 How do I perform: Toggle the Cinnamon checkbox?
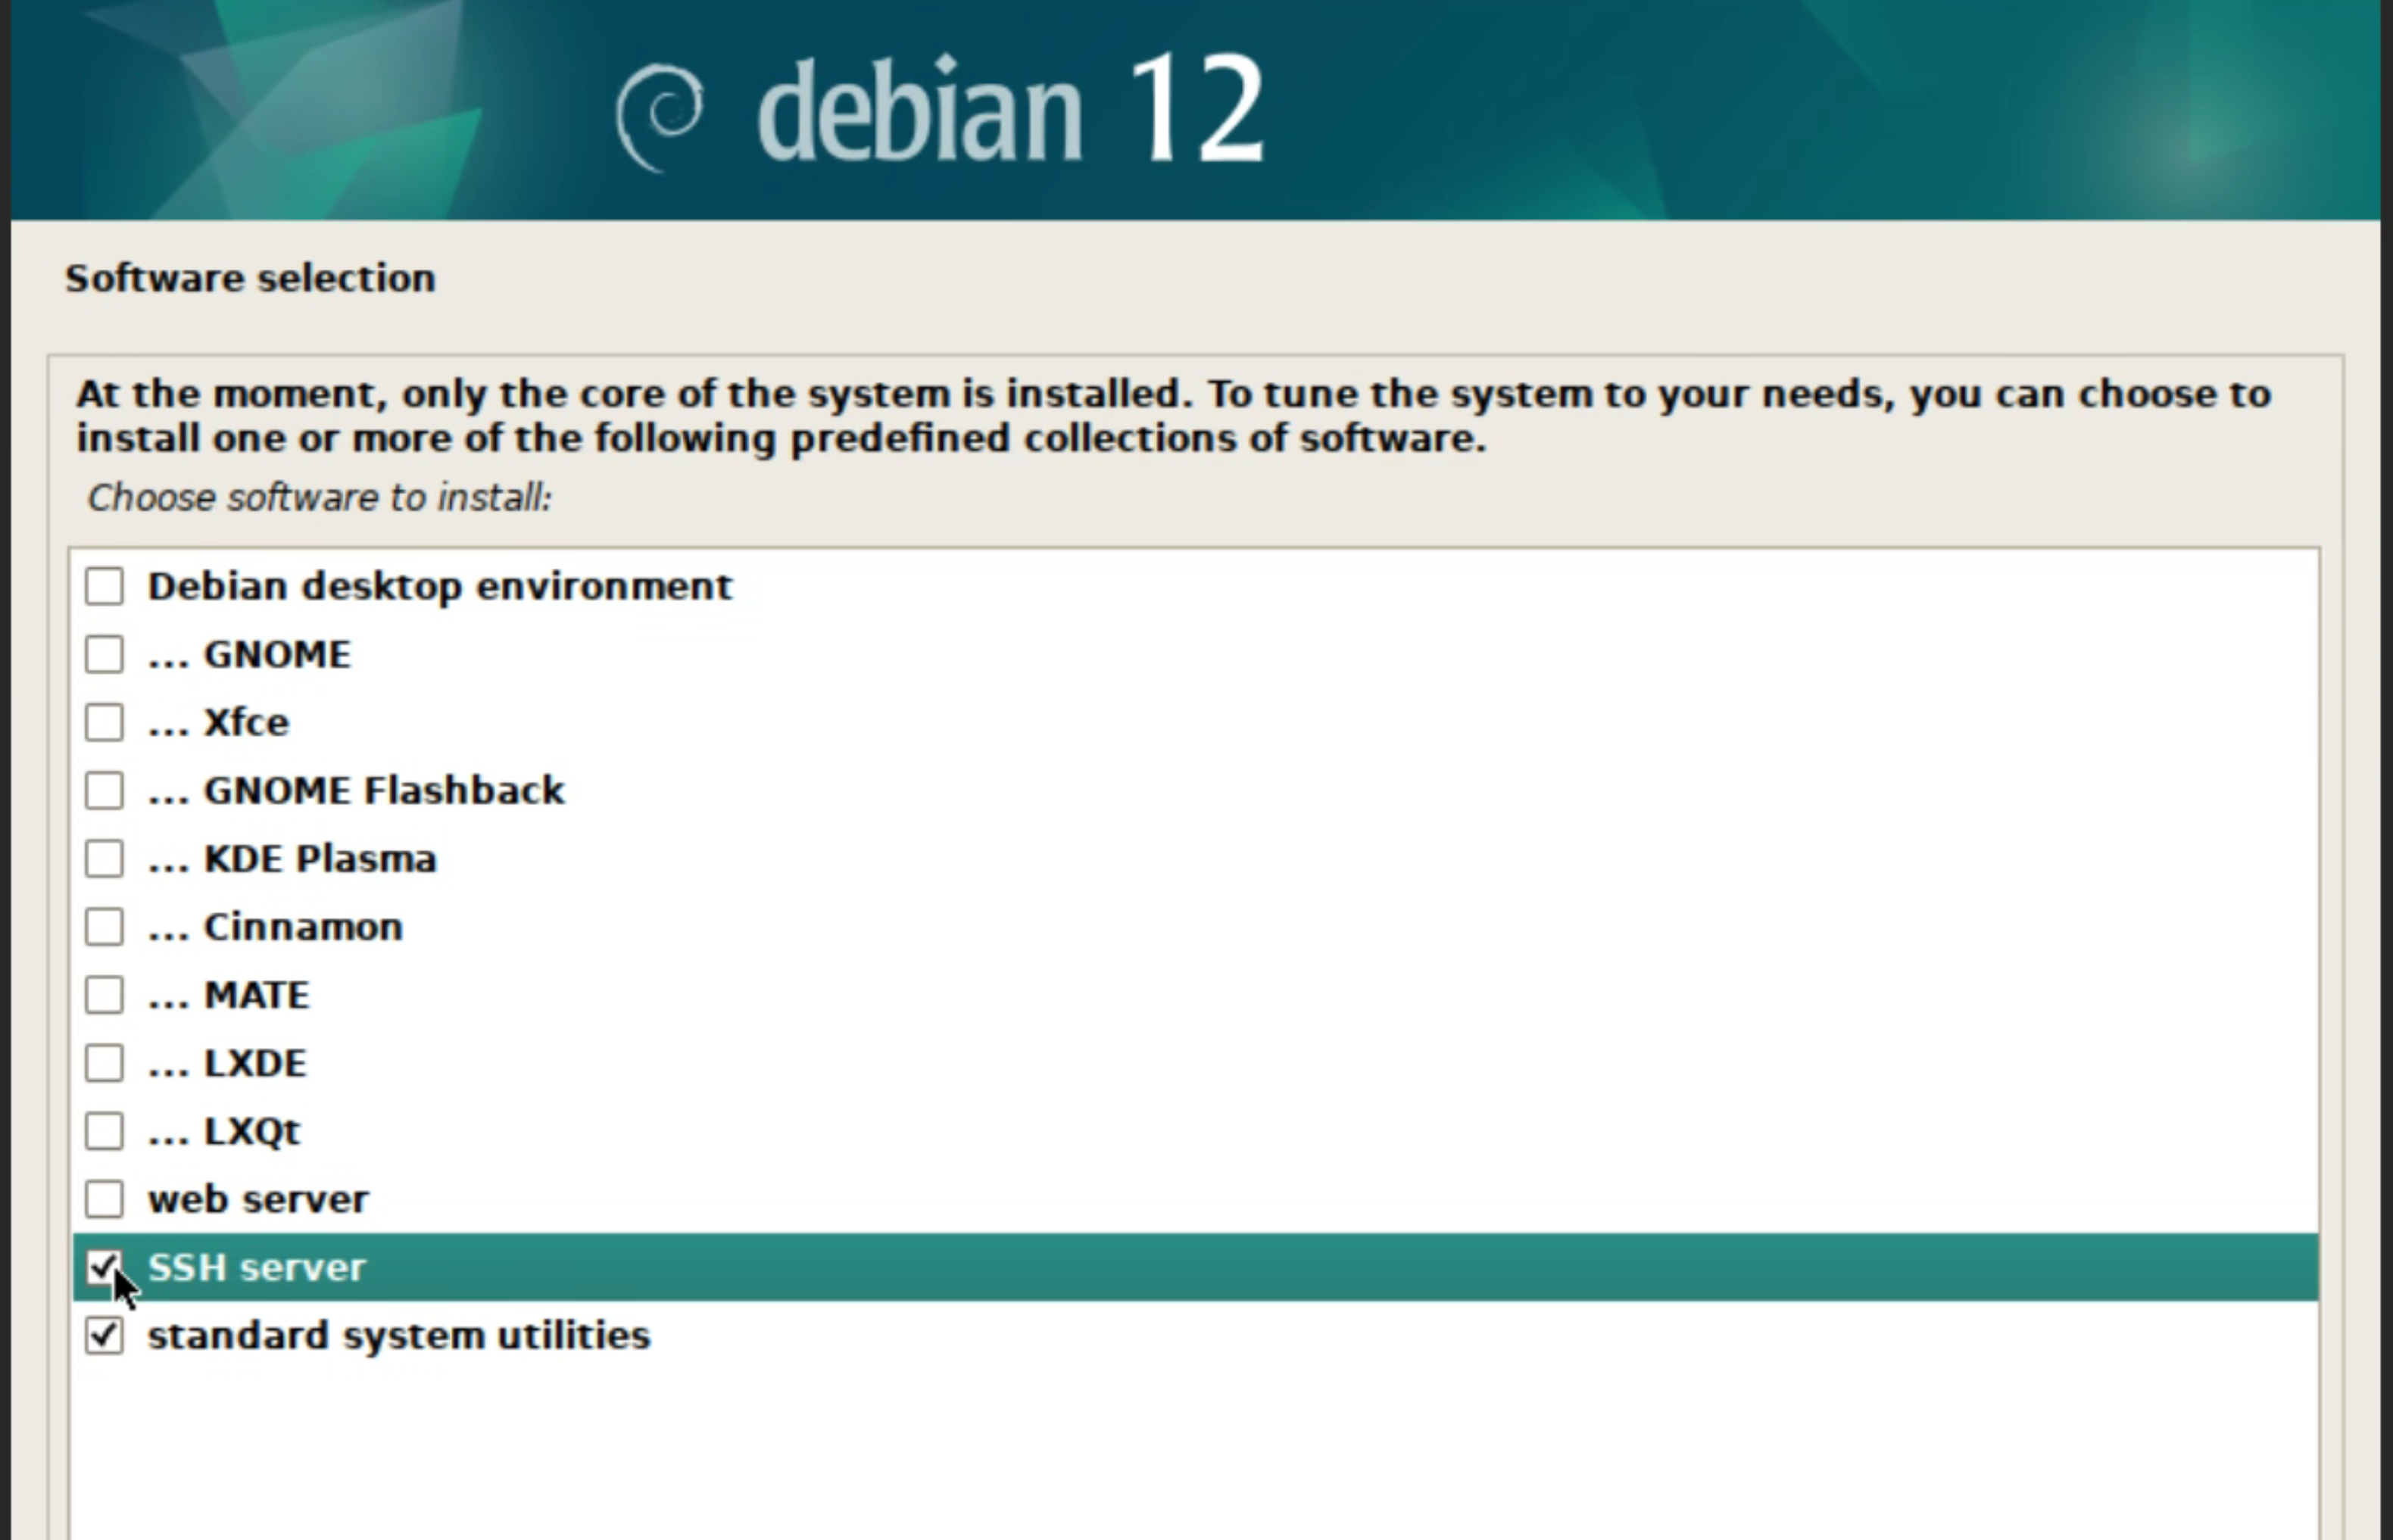[x=104, y=926]
